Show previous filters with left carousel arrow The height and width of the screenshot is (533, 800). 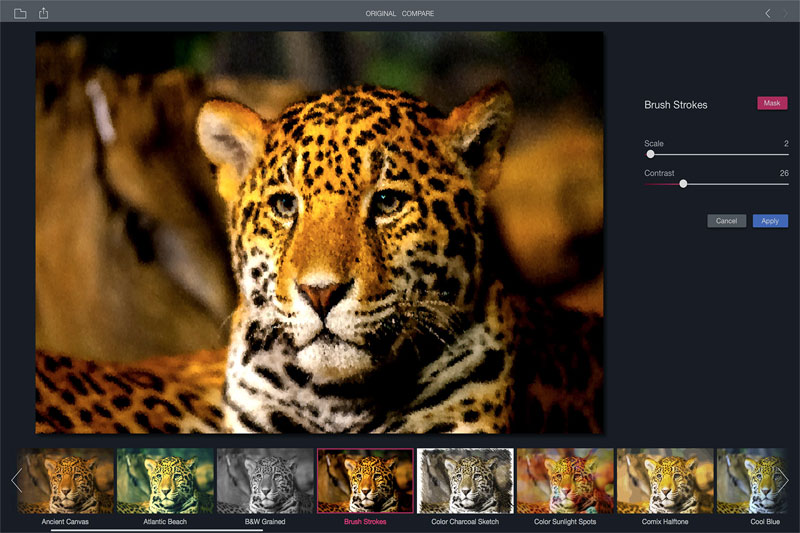pos(16,480)
